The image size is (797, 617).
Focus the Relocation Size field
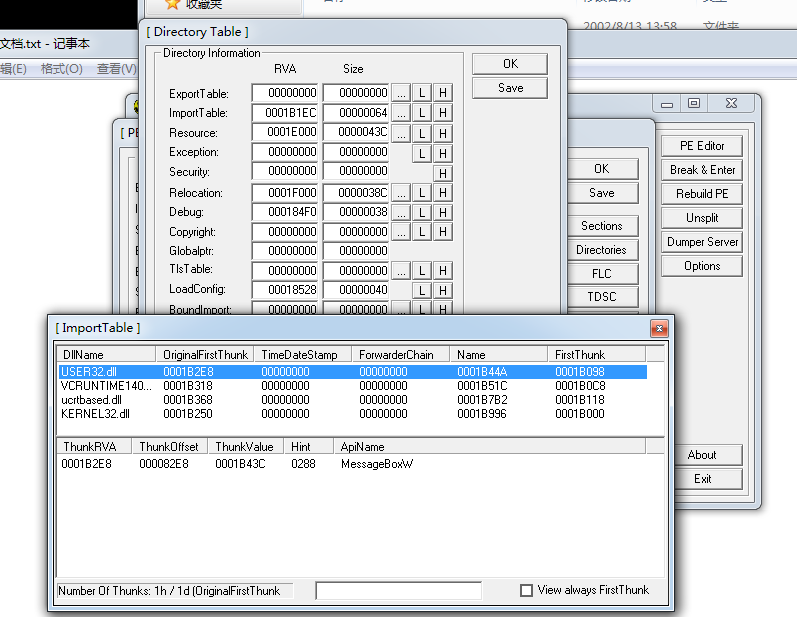click(x=356, y=193)
